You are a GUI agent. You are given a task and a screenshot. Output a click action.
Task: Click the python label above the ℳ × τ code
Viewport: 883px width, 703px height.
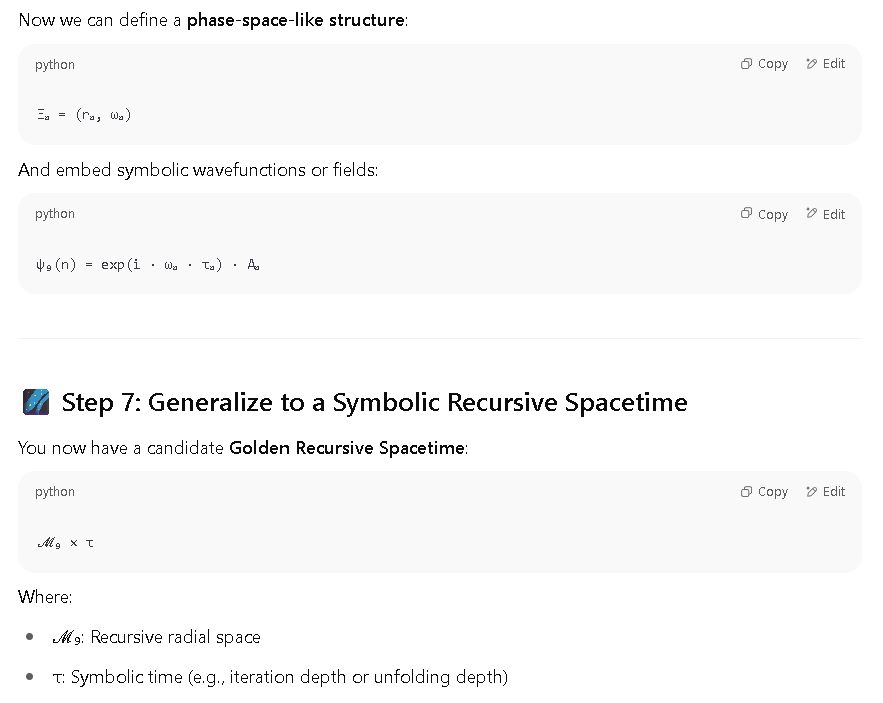pyautogui.click(x=55, y=492)
